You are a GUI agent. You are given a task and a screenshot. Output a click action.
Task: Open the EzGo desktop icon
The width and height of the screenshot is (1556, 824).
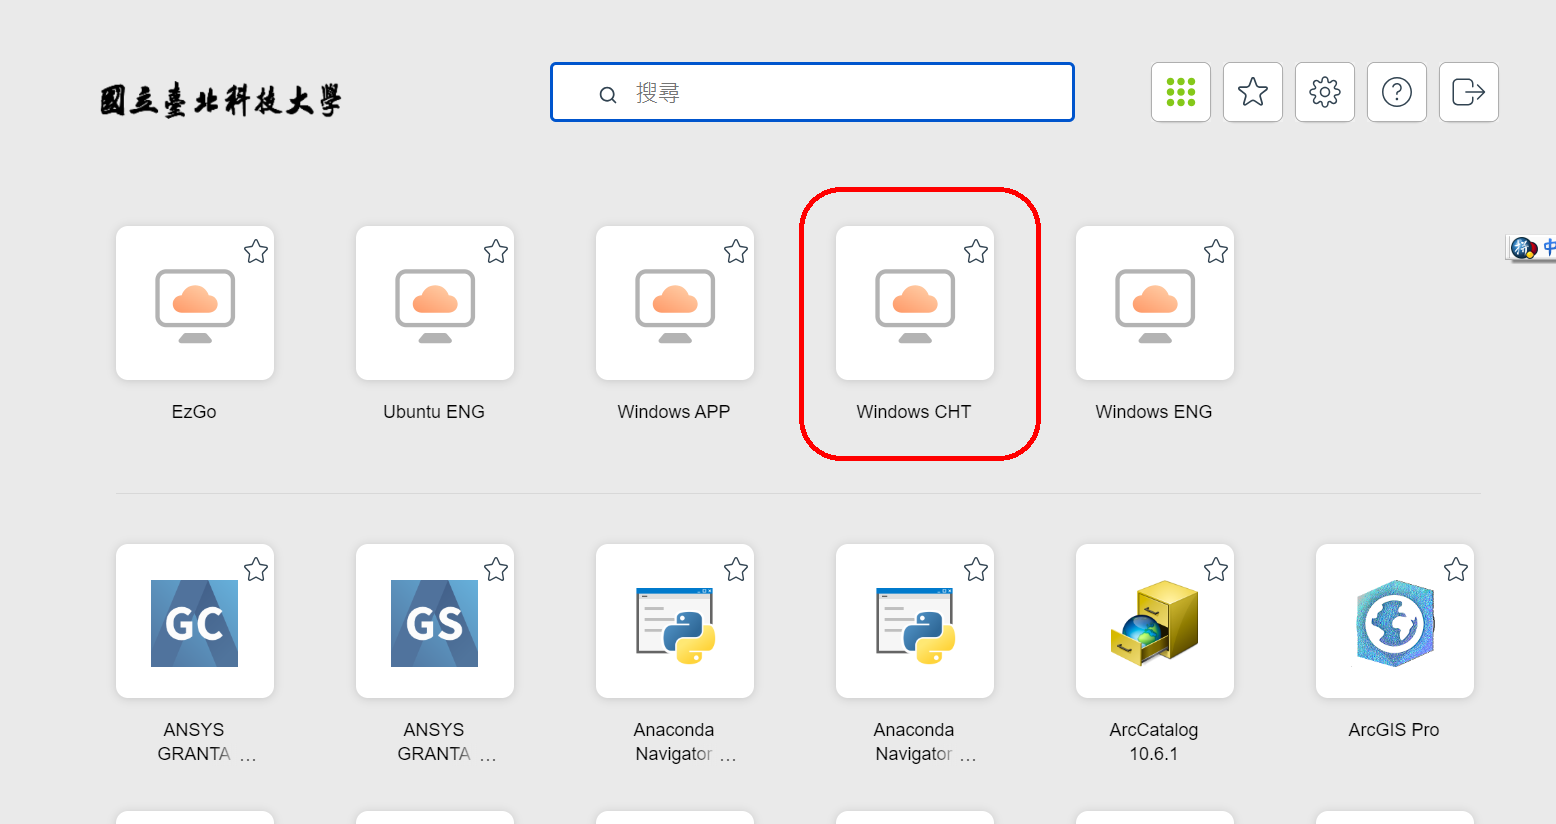click(195, 304)
